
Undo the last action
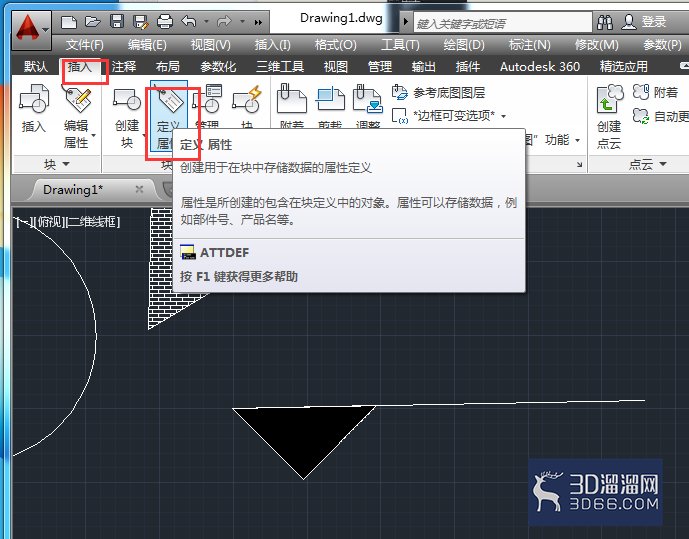[x=189, y=21]
